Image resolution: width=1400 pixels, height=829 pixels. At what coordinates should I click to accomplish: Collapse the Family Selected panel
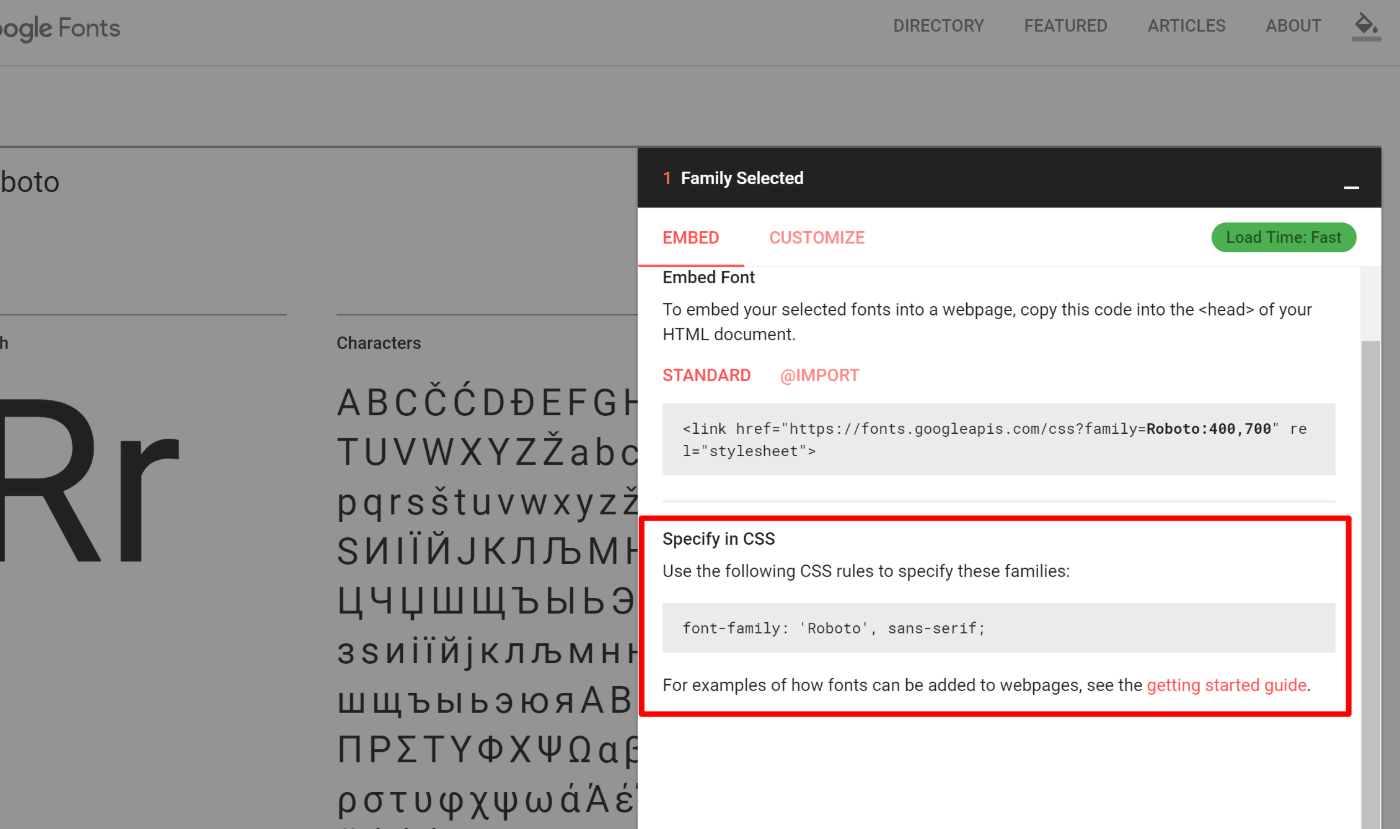(x=1351, y=186)
